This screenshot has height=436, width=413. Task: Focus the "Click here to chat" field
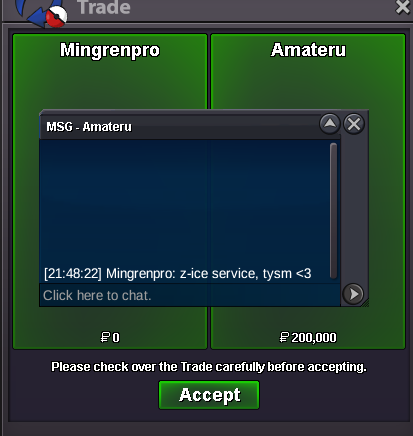[190, 295]
